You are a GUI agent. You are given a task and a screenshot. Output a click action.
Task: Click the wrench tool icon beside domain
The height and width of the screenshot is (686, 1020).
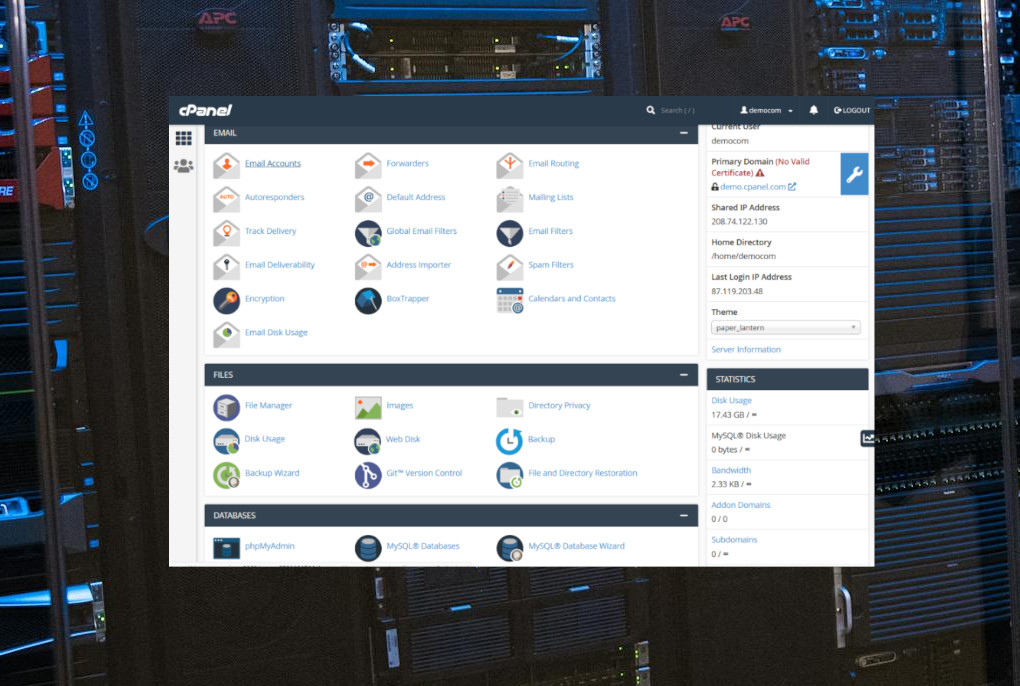(x=854, y=174)
